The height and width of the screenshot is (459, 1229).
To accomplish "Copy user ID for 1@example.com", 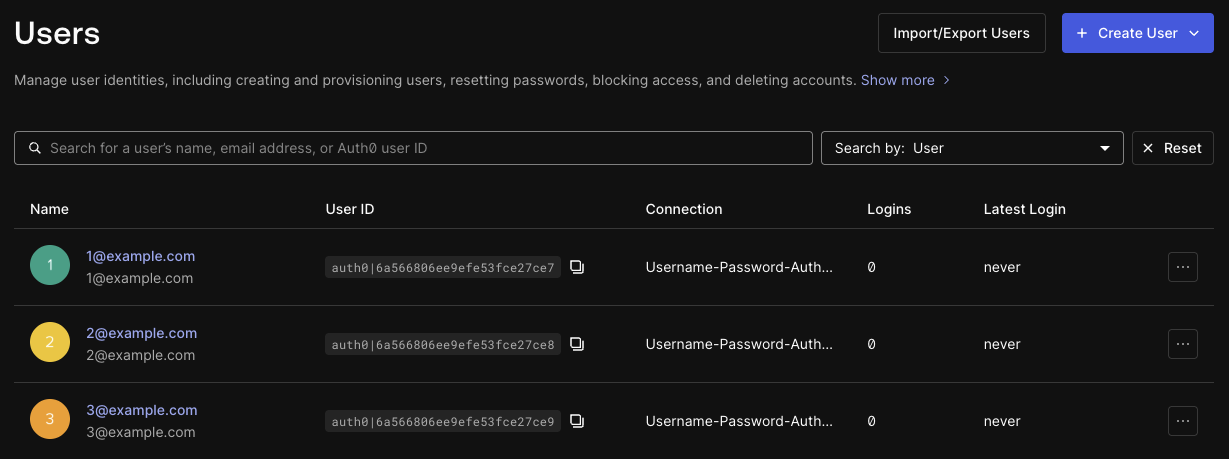I will (577, 267).
